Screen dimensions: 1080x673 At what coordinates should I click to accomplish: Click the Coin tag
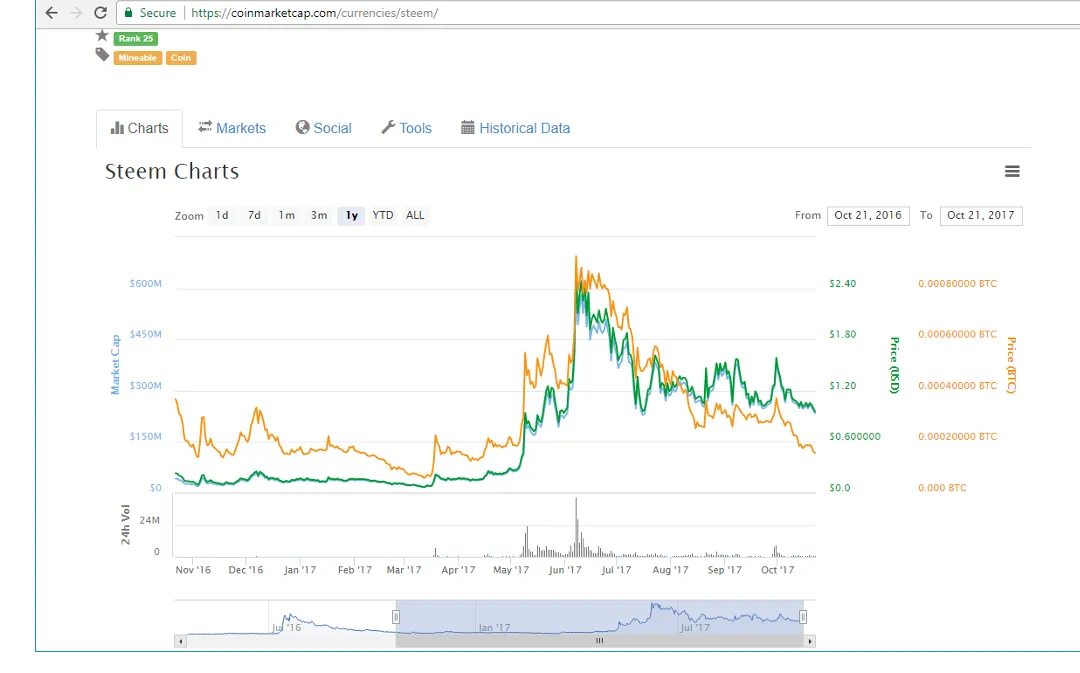[x=181, y=58]
